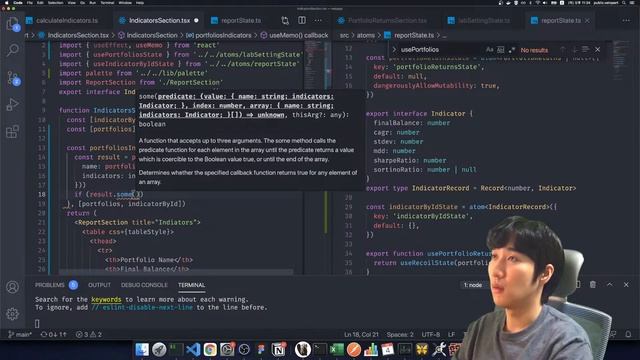Select the IndicatorsSection.tsx tab
The width and height of the screenshot is (640, 360).
click(159, 20)
